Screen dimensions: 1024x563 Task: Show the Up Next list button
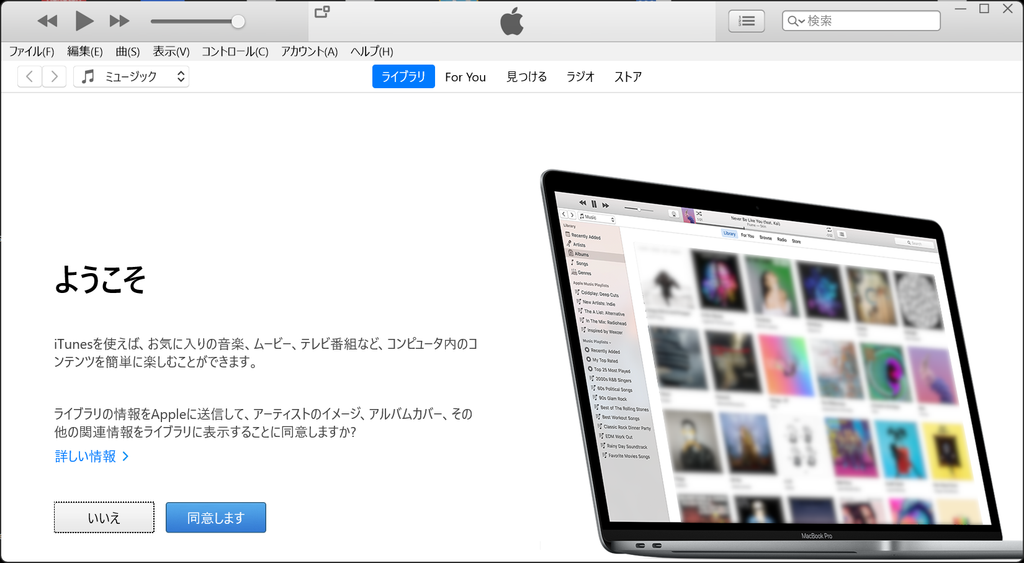pos(746,21)
